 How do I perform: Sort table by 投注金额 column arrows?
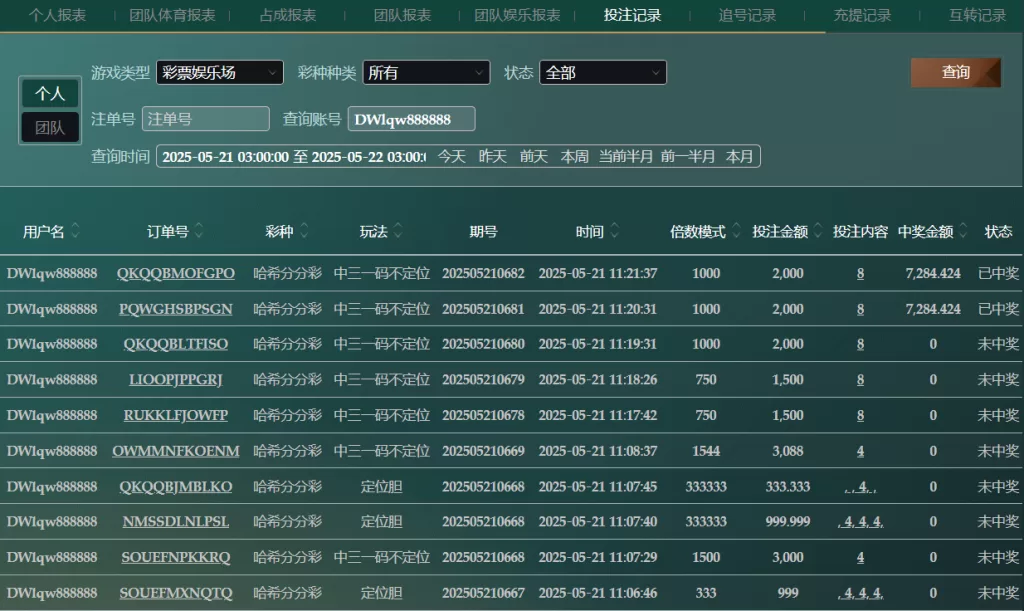click(x=818, y=230)
